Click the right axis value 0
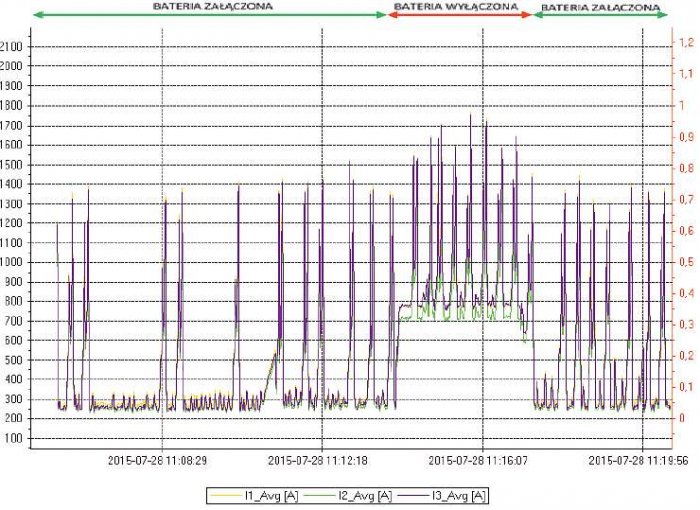The image size is (700, 510). (682, 418)
